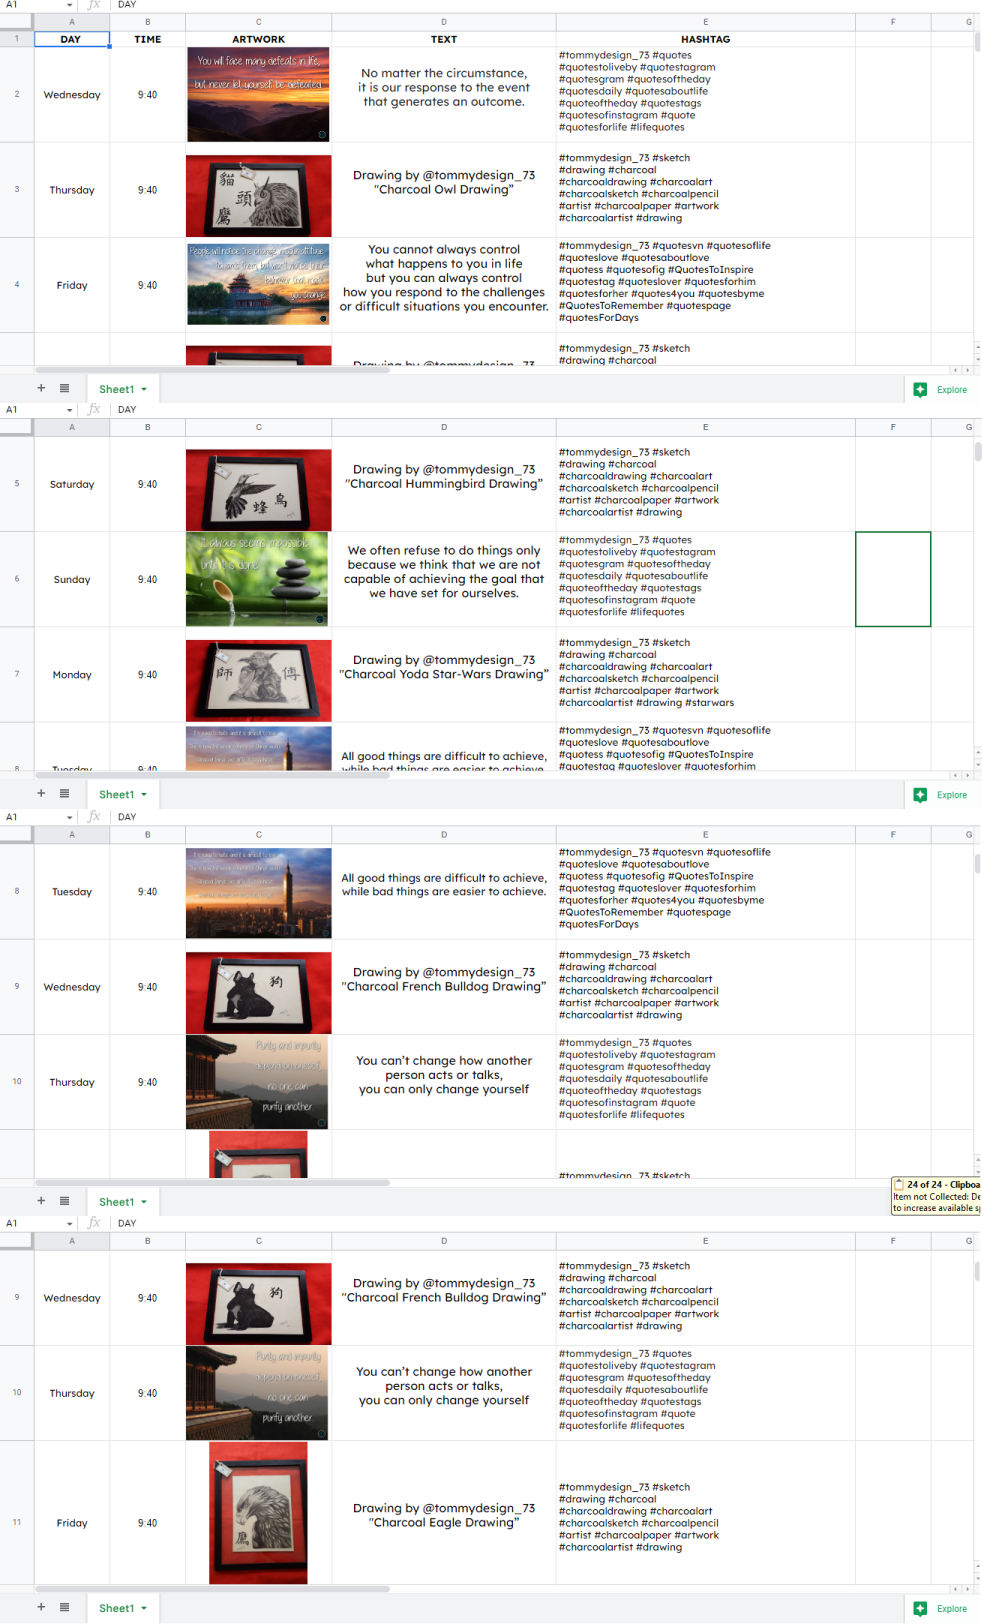This screenshot has height=1624, width=982.
Task: Open the all sheets list icon below the Eagle Drawing row
Action: [x=64, y=1607]
